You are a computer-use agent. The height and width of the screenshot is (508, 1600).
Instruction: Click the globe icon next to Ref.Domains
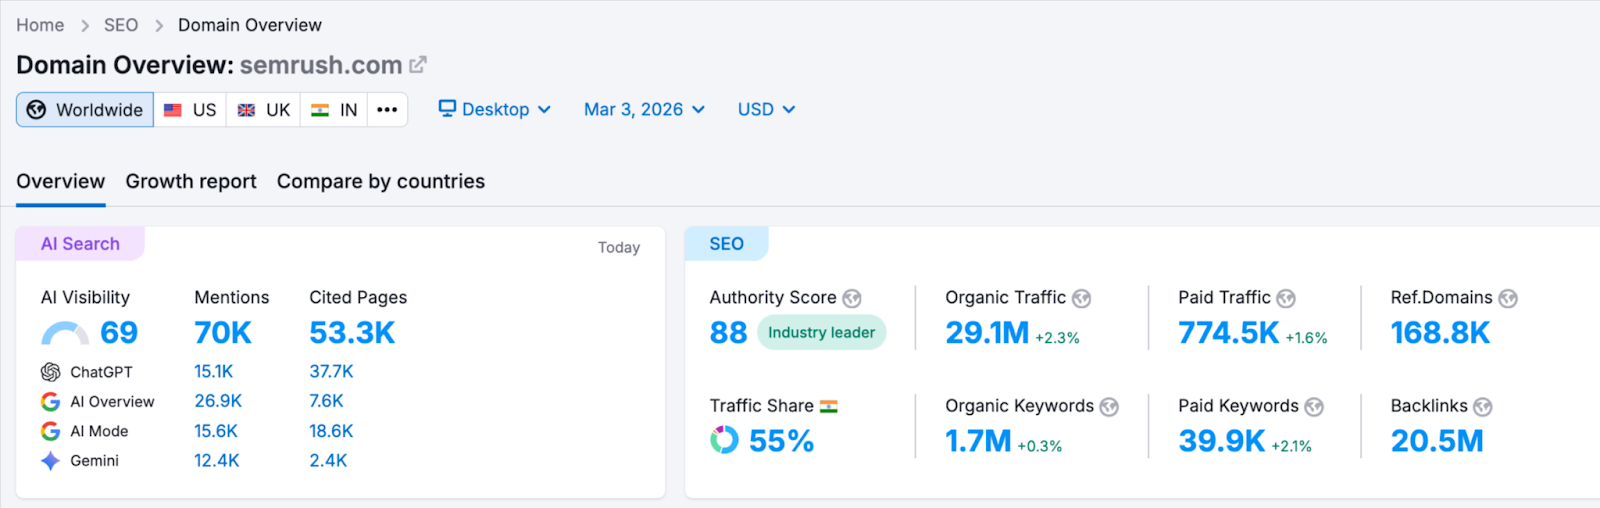[1508, 298]
